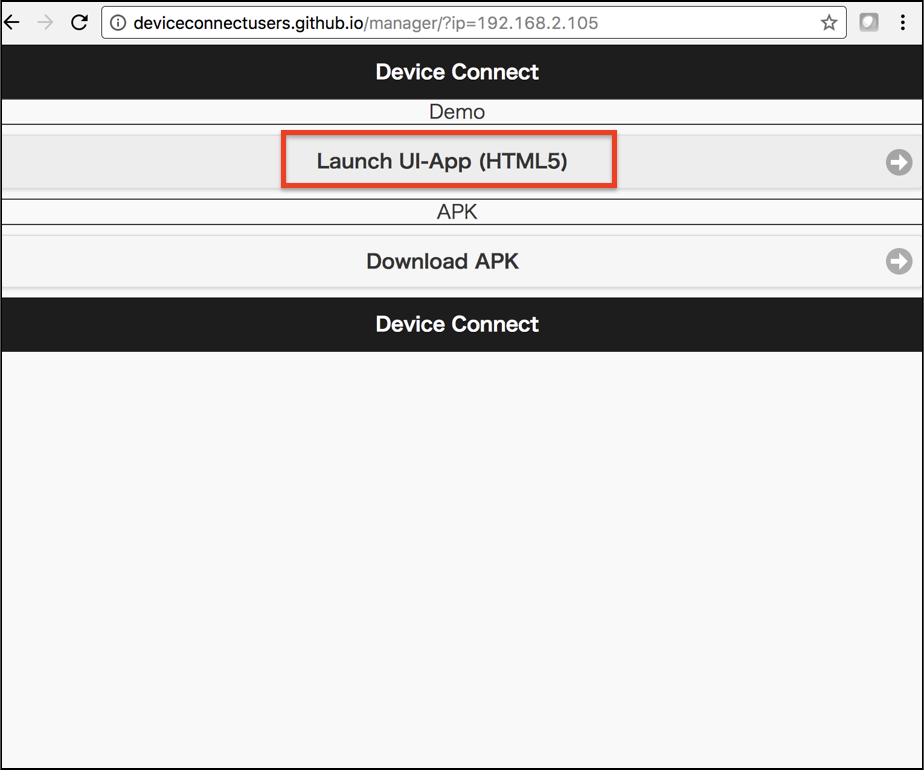
Task: Launch UI-App (HTML5) button
Action: pyautogui.click(x=442, y=161)
